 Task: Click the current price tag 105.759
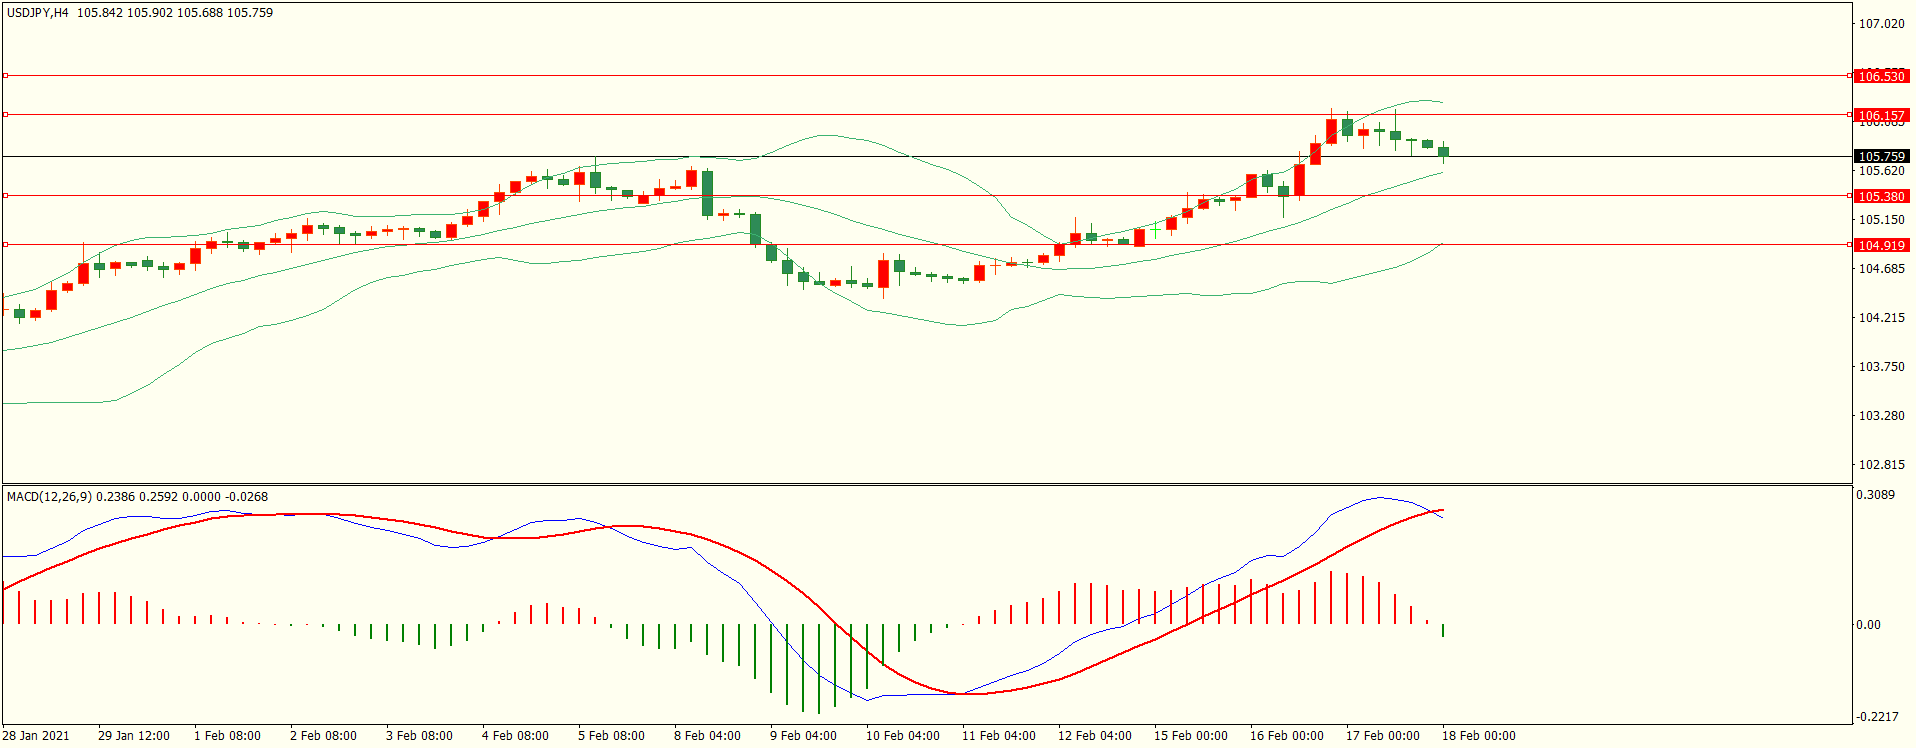(1881, 156)
